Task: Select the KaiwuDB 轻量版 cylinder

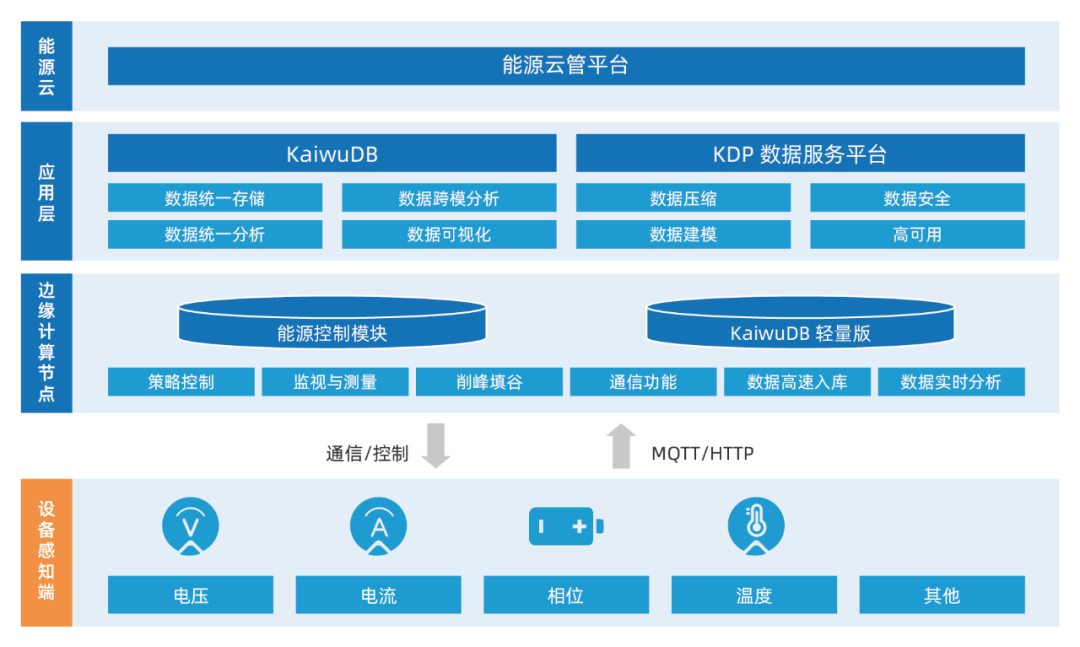Action: [800, 322]
